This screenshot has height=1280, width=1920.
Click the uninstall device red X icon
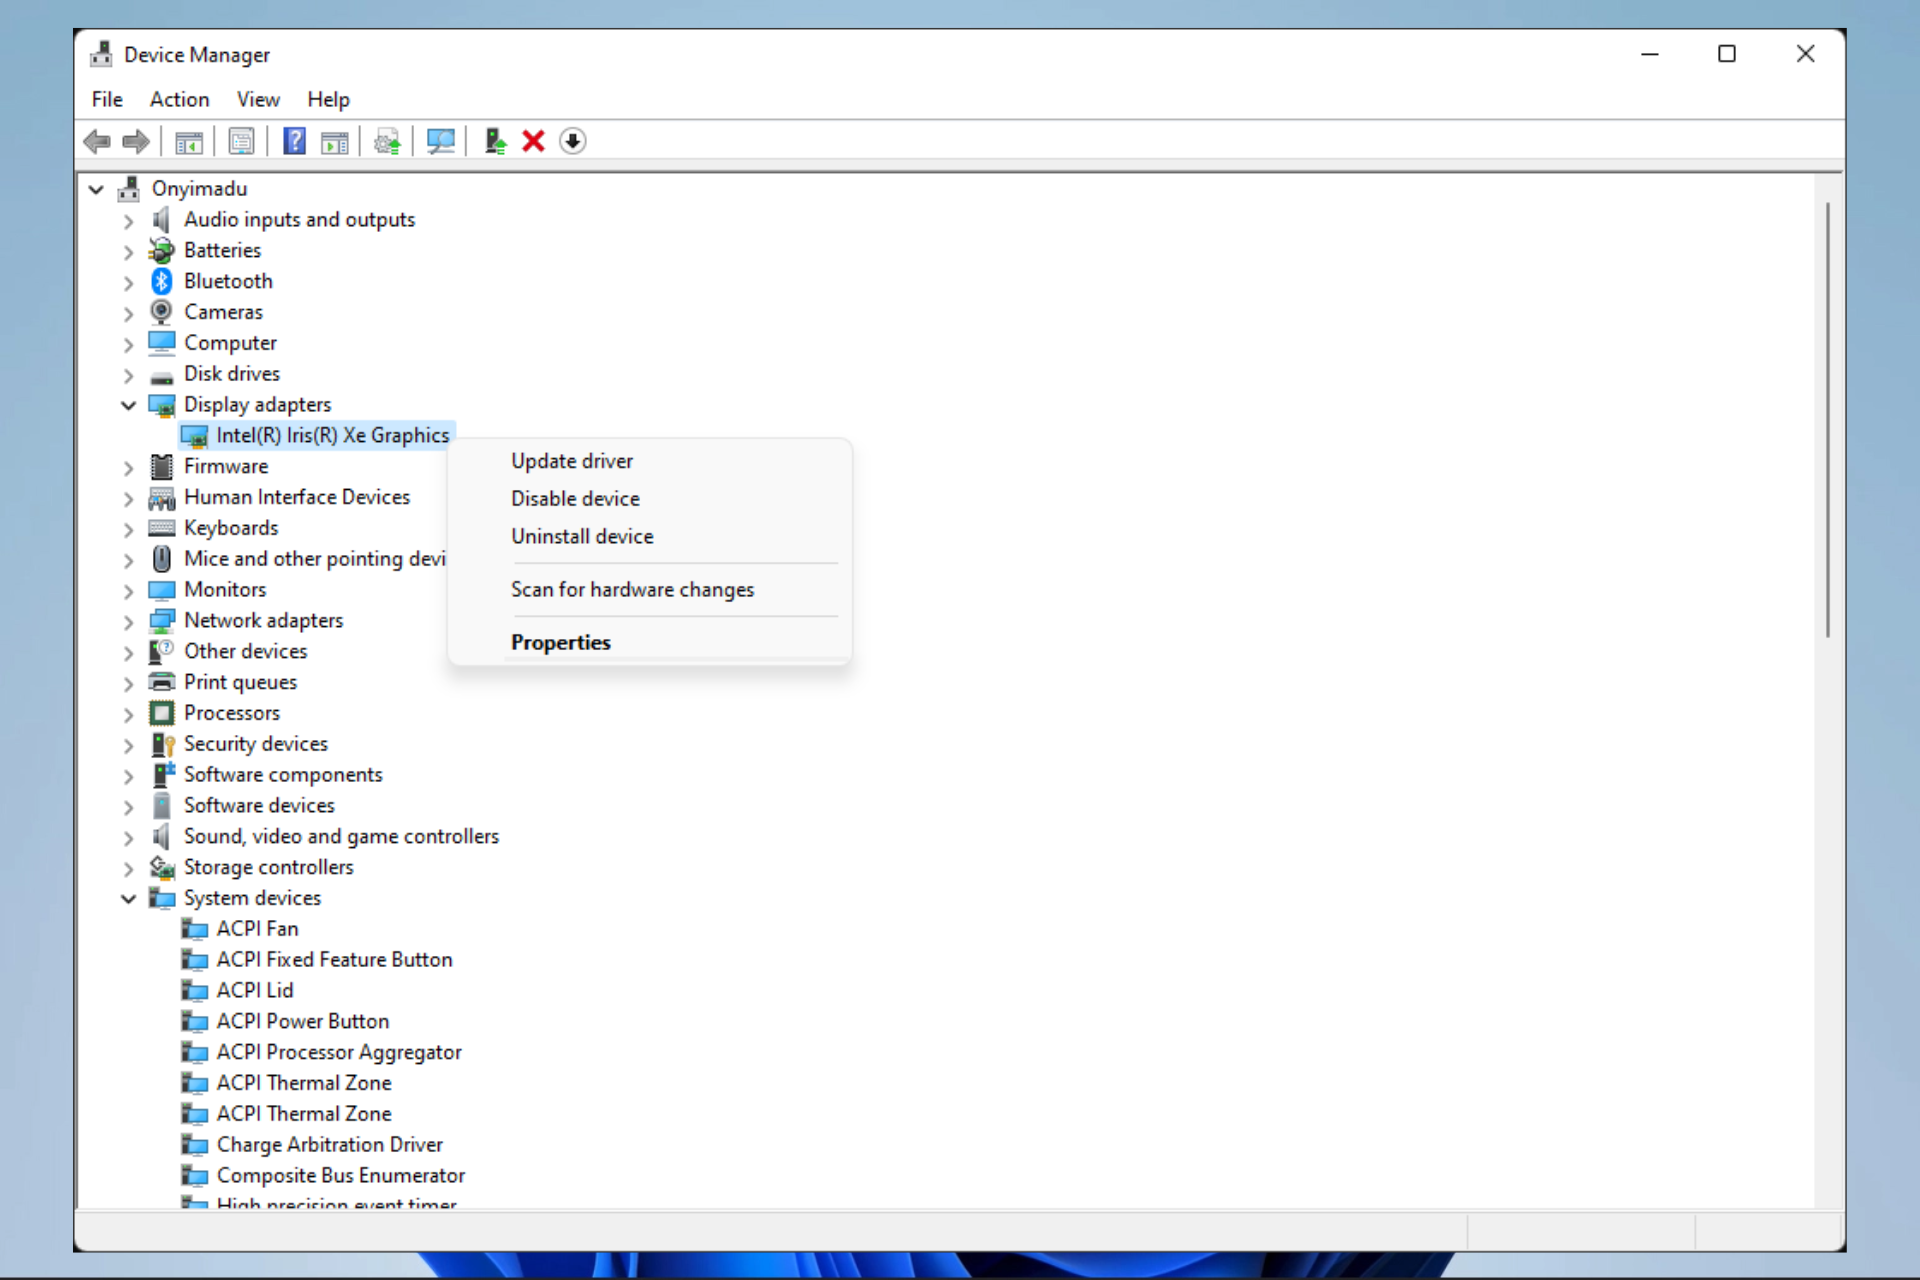(534, 140)
